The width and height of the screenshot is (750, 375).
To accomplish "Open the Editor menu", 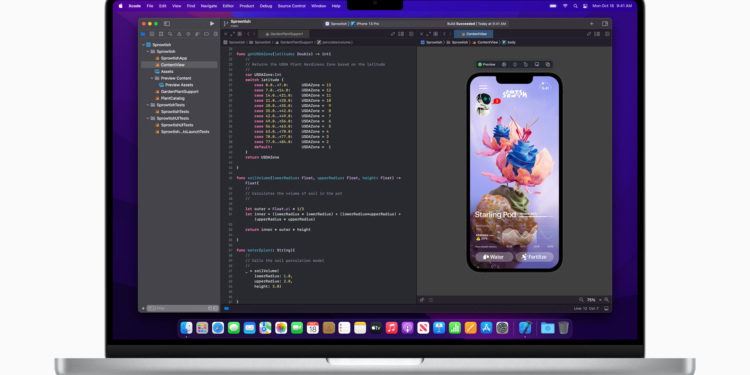I will click(228, 6).
